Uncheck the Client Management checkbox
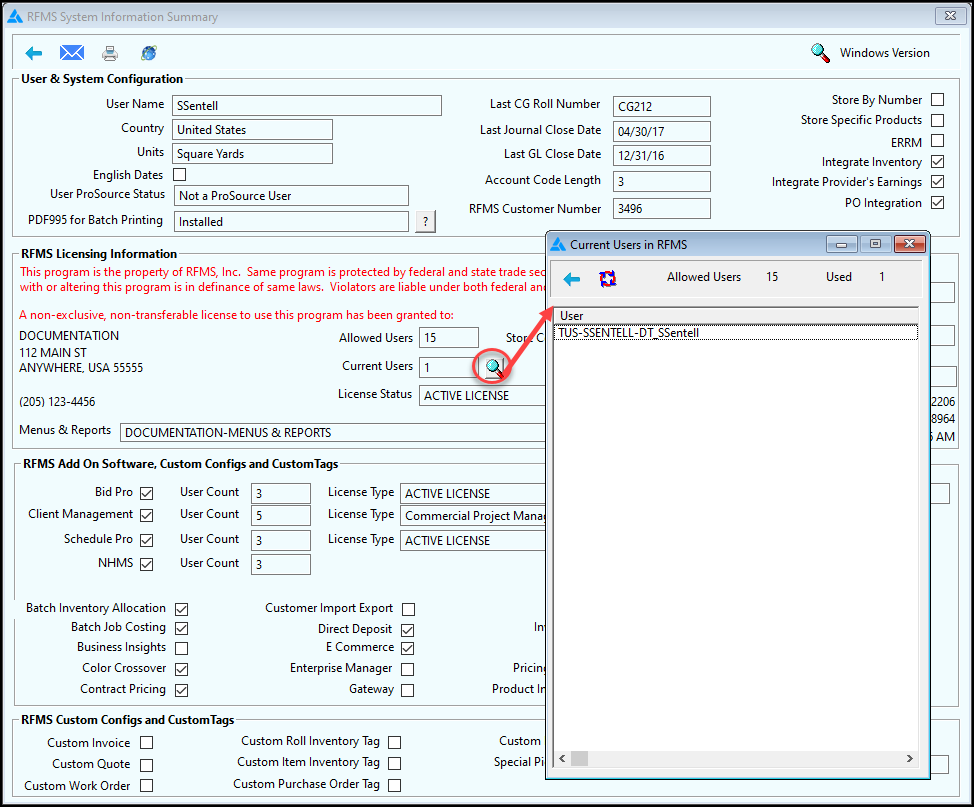Screen dimensions: 974x807 pos(147,515)
